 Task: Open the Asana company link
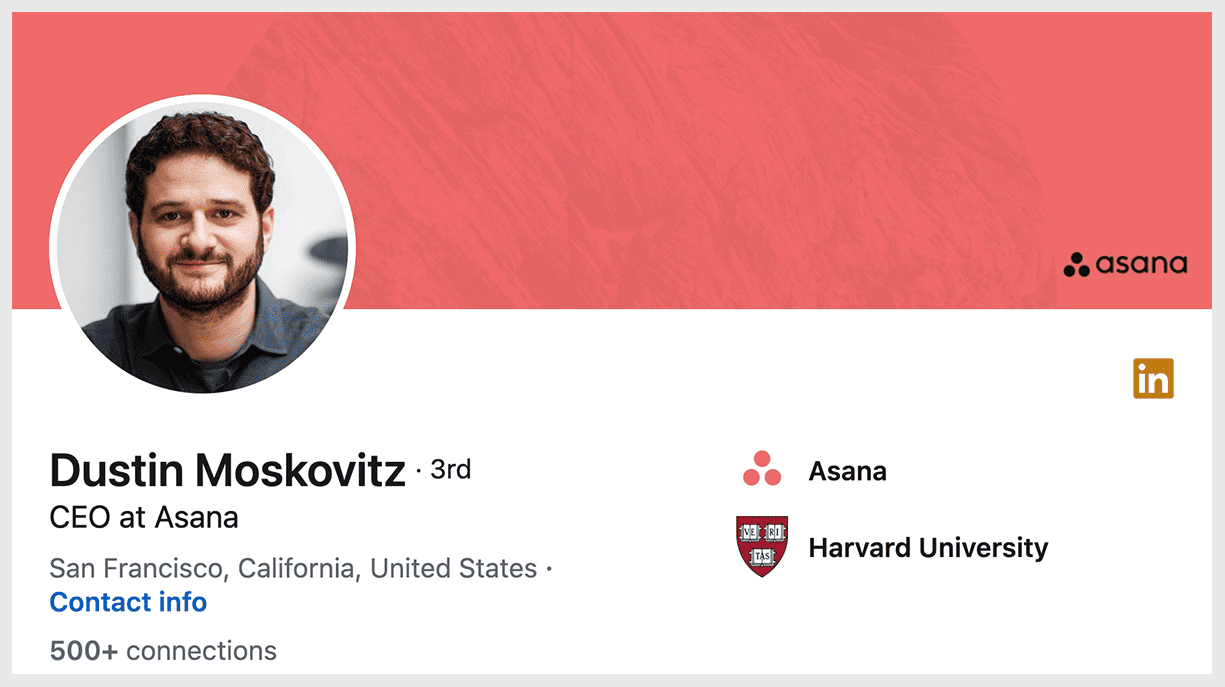point(847,471)
